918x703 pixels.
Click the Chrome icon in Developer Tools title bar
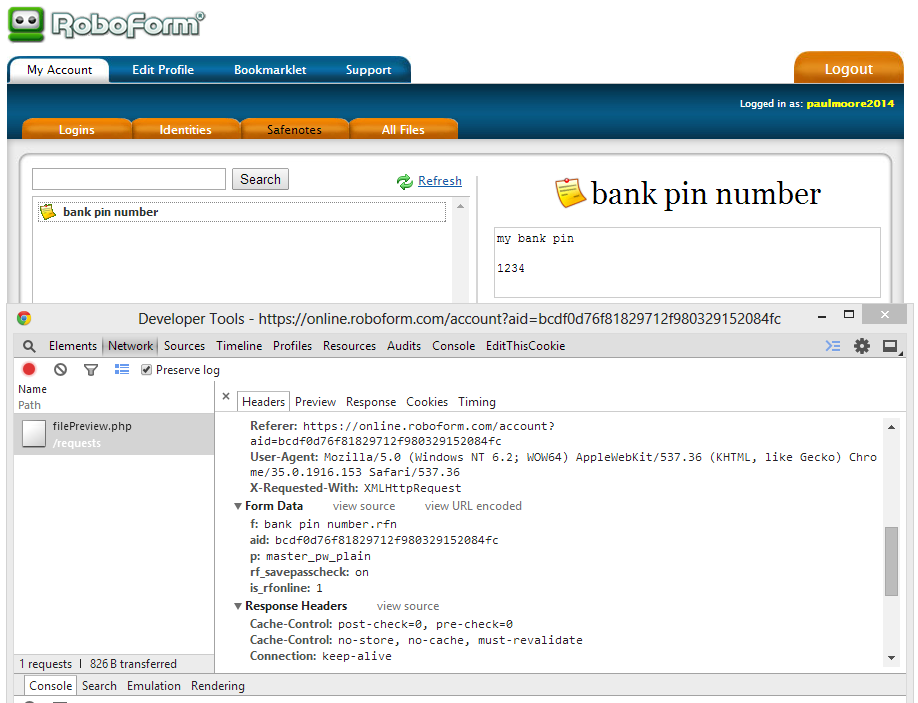coord(24,318)
